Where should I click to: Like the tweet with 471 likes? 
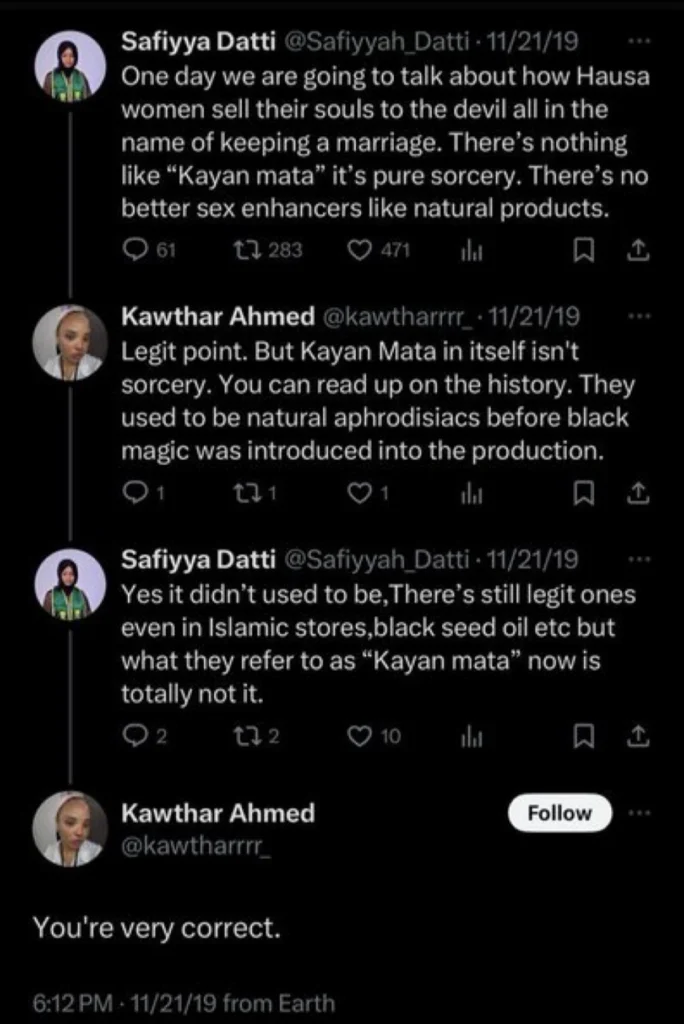tap(358, 250)
